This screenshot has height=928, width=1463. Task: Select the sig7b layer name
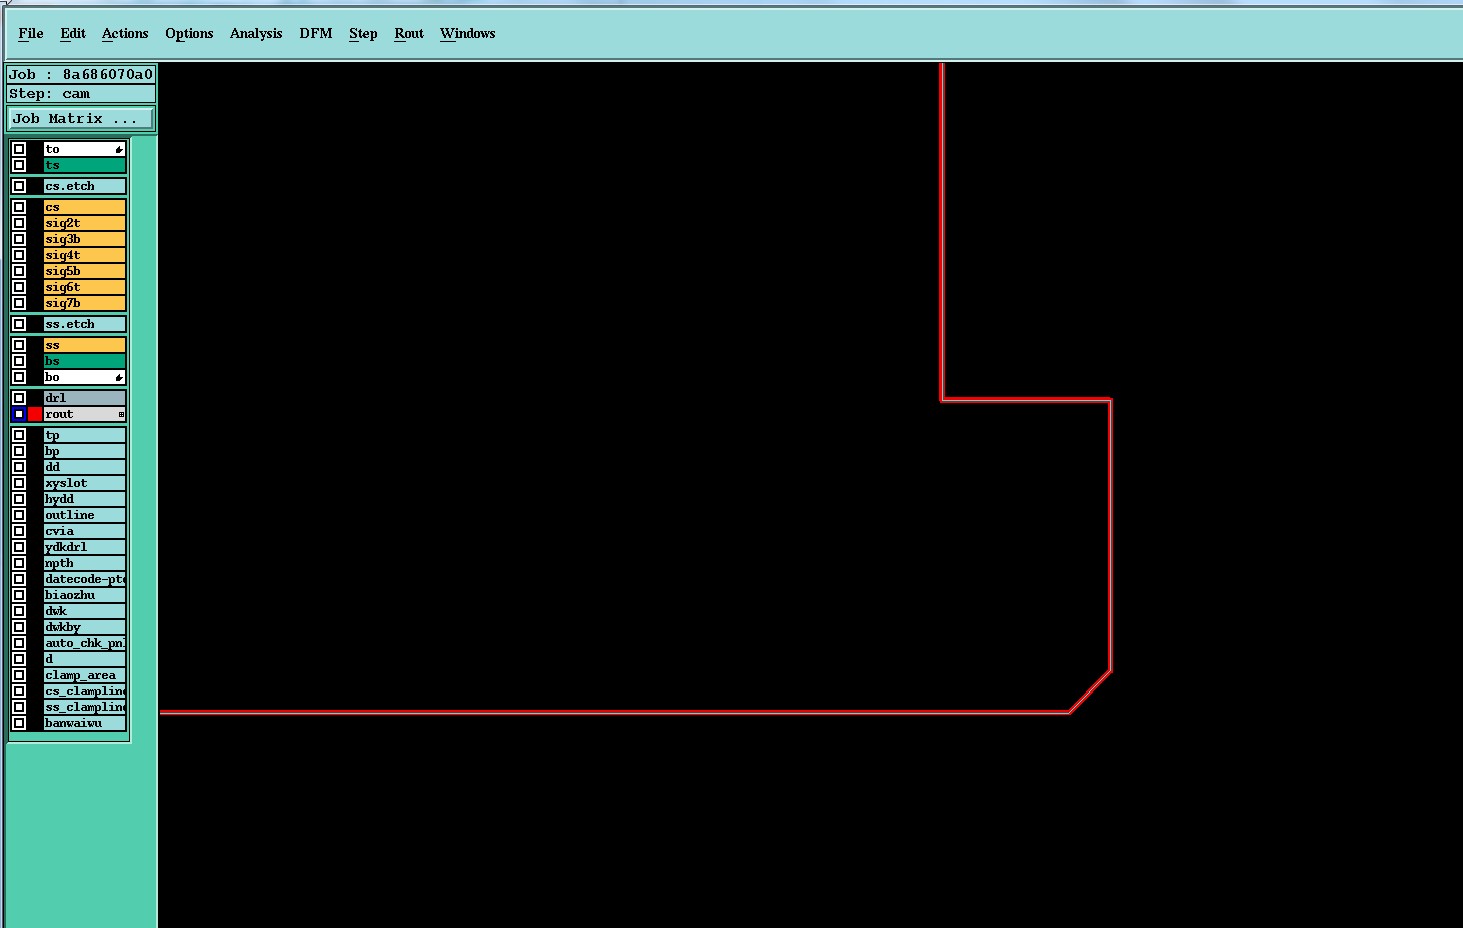point(85,303)
